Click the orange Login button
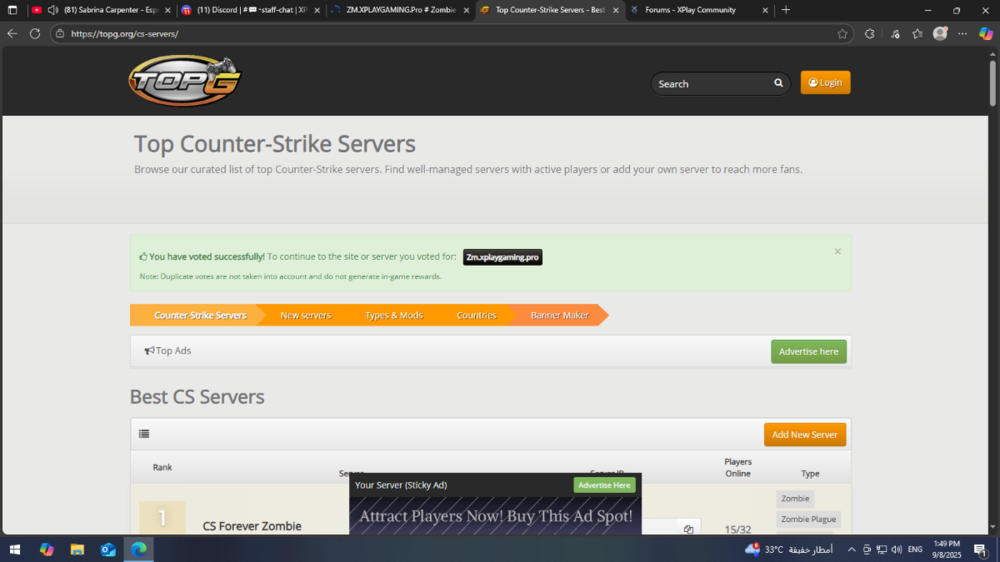This screenshot has width=1000, height=562. pos(825,83)
